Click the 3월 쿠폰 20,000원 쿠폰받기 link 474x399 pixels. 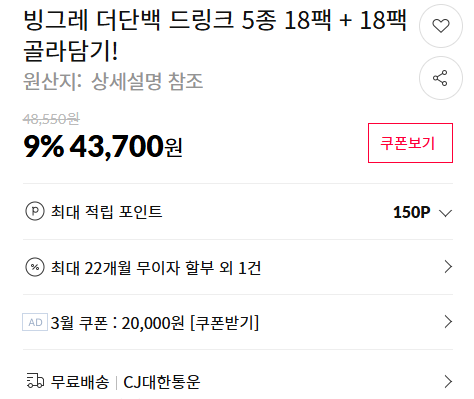(x=155, y=323)
